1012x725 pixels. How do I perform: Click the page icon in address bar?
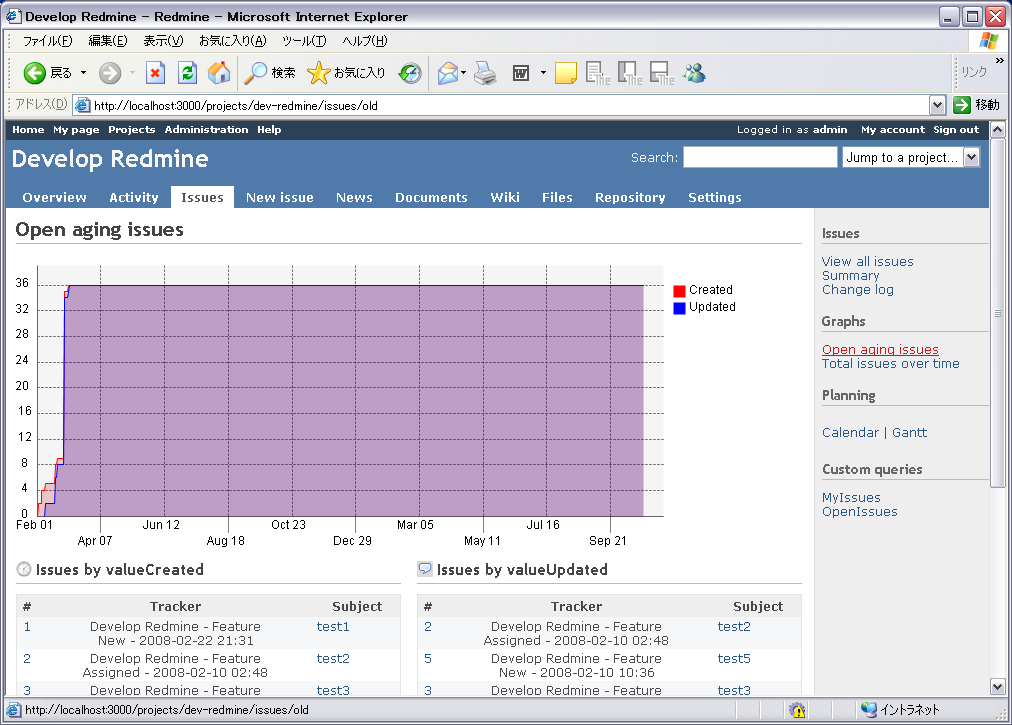coord(82,105)
